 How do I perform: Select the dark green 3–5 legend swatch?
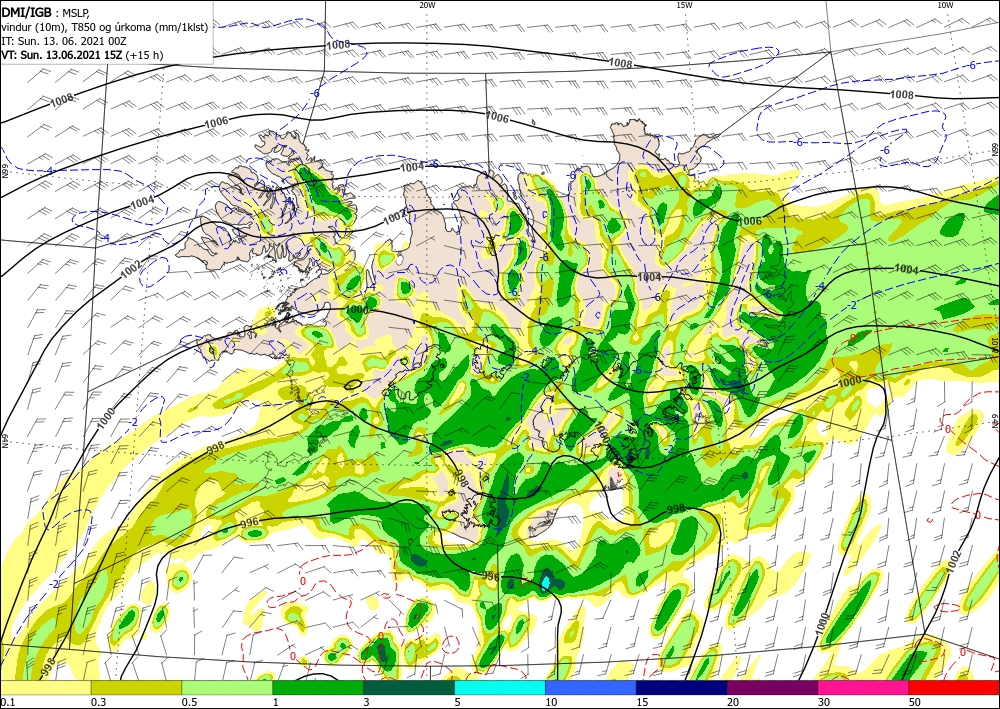coord(409,687)
